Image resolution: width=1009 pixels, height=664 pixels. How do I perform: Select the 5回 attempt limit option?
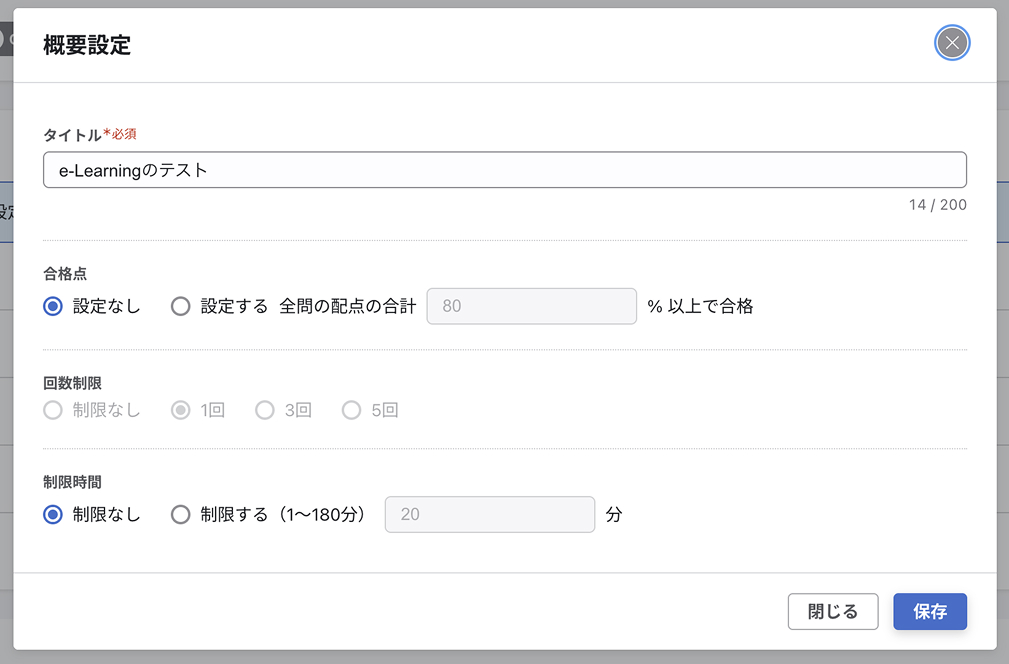tap(351, 410)
